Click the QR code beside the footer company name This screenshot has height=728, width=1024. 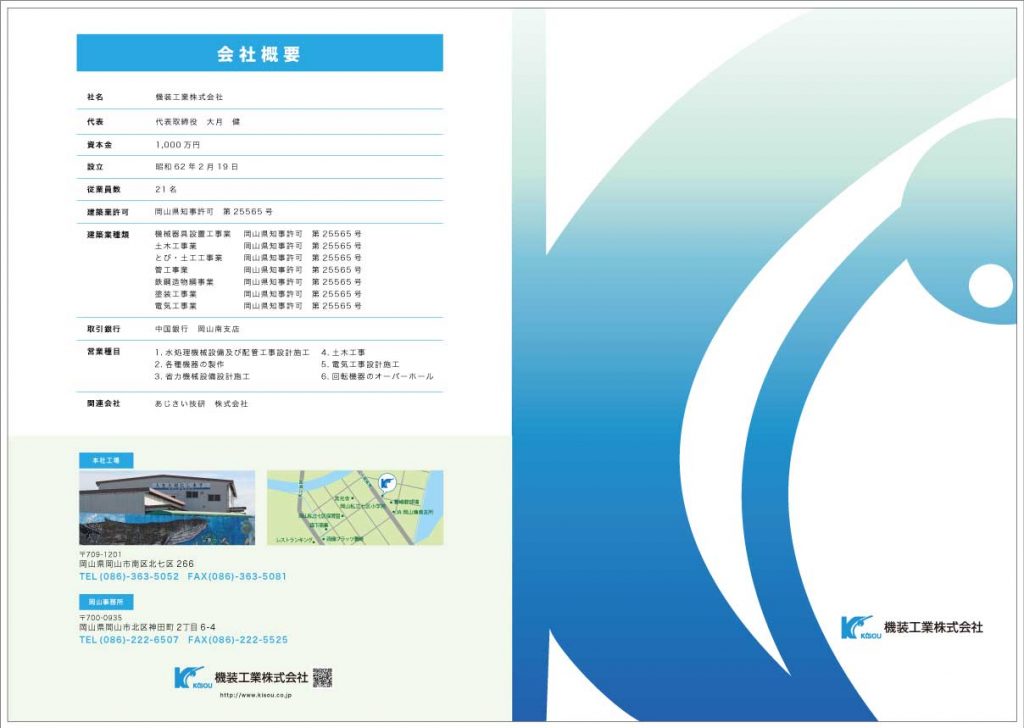coord(322,678)
